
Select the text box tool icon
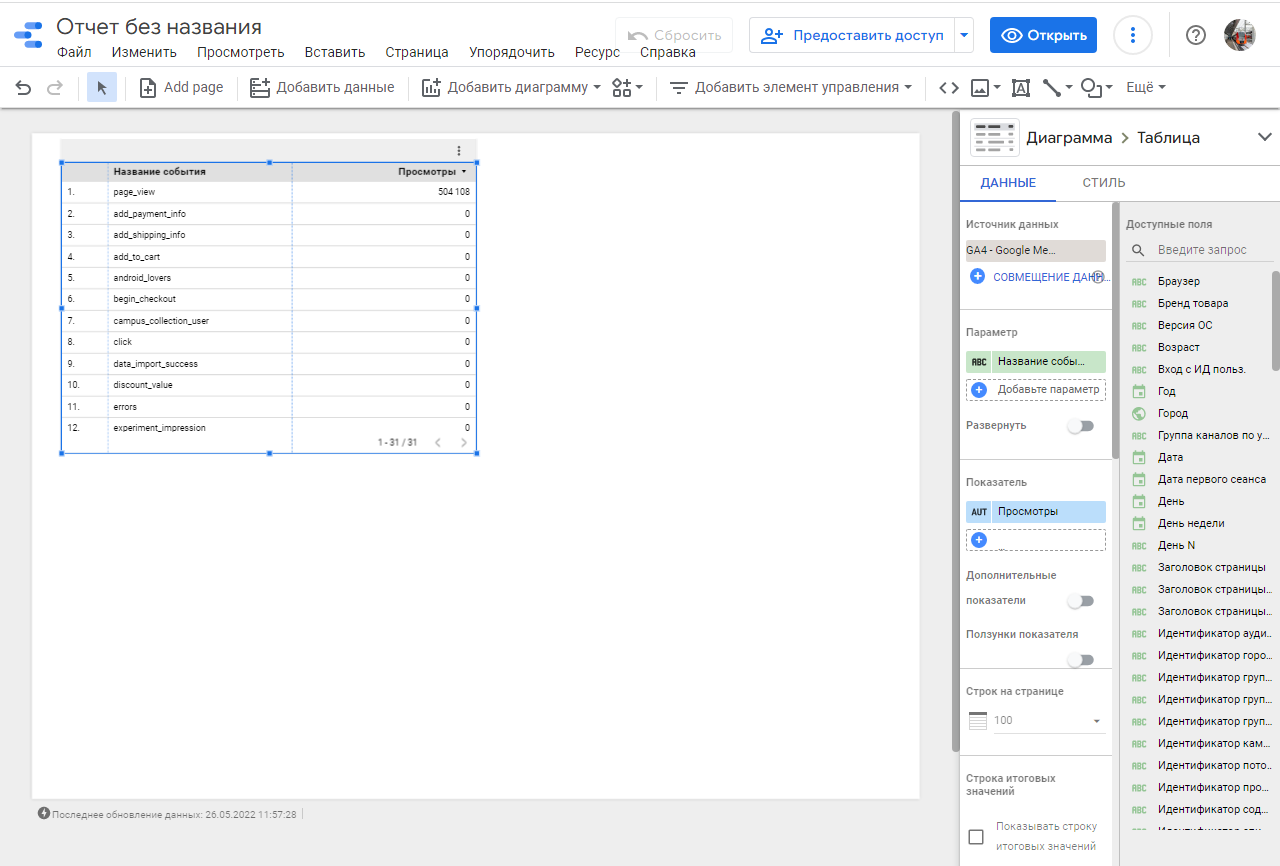[1020, 88]
